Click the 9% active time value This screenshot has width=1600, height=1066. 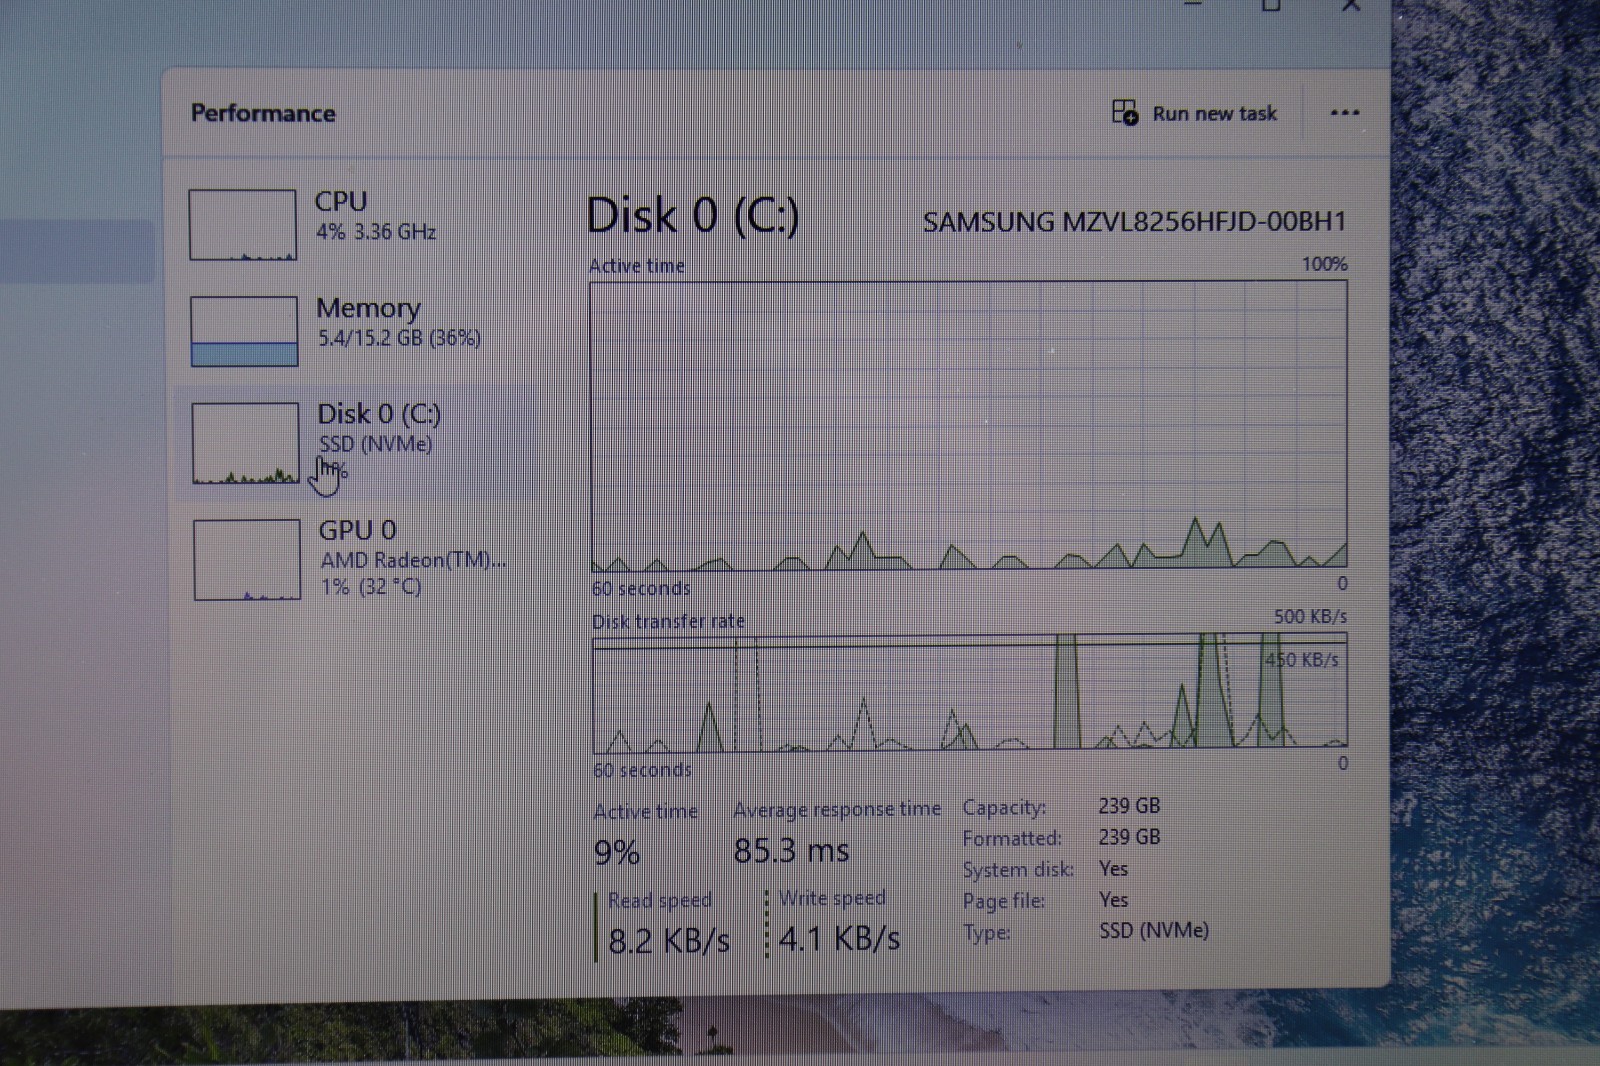tap(616, 852)
